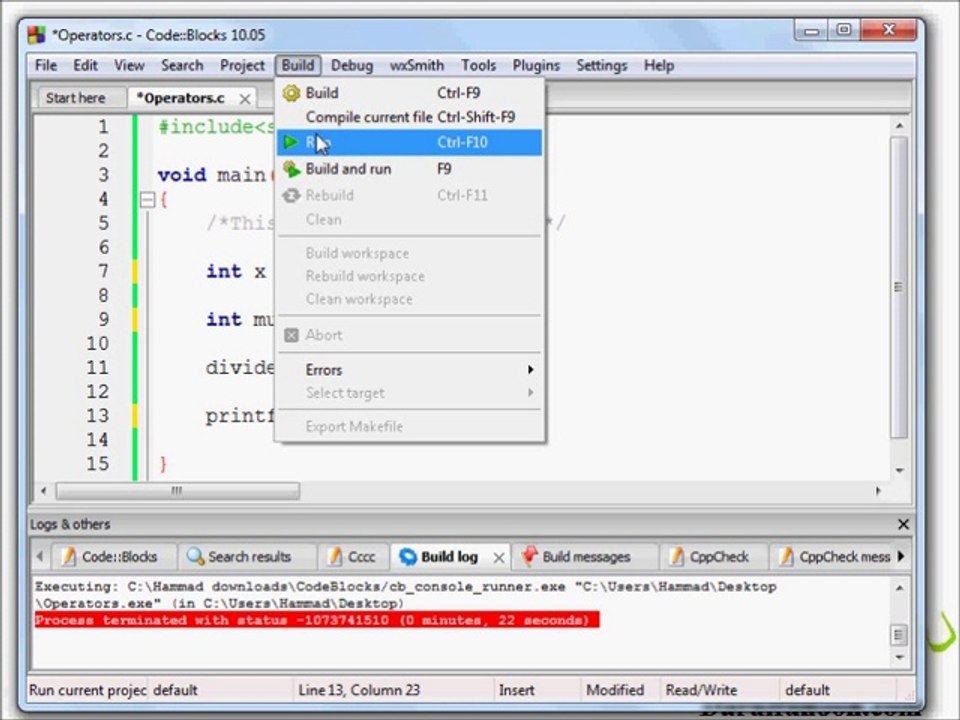Image resolution: width=960 pixels, height=720 pixels.
Task: Click the red 'Process terminated with status' line
Action: click(x=317, y=620)
